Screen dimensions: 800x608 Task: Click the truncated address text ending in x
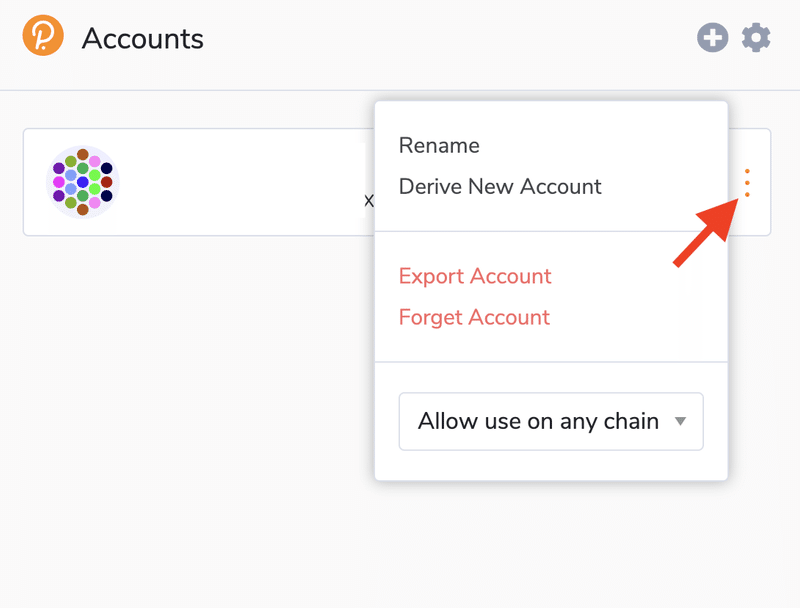pos(368,200)
